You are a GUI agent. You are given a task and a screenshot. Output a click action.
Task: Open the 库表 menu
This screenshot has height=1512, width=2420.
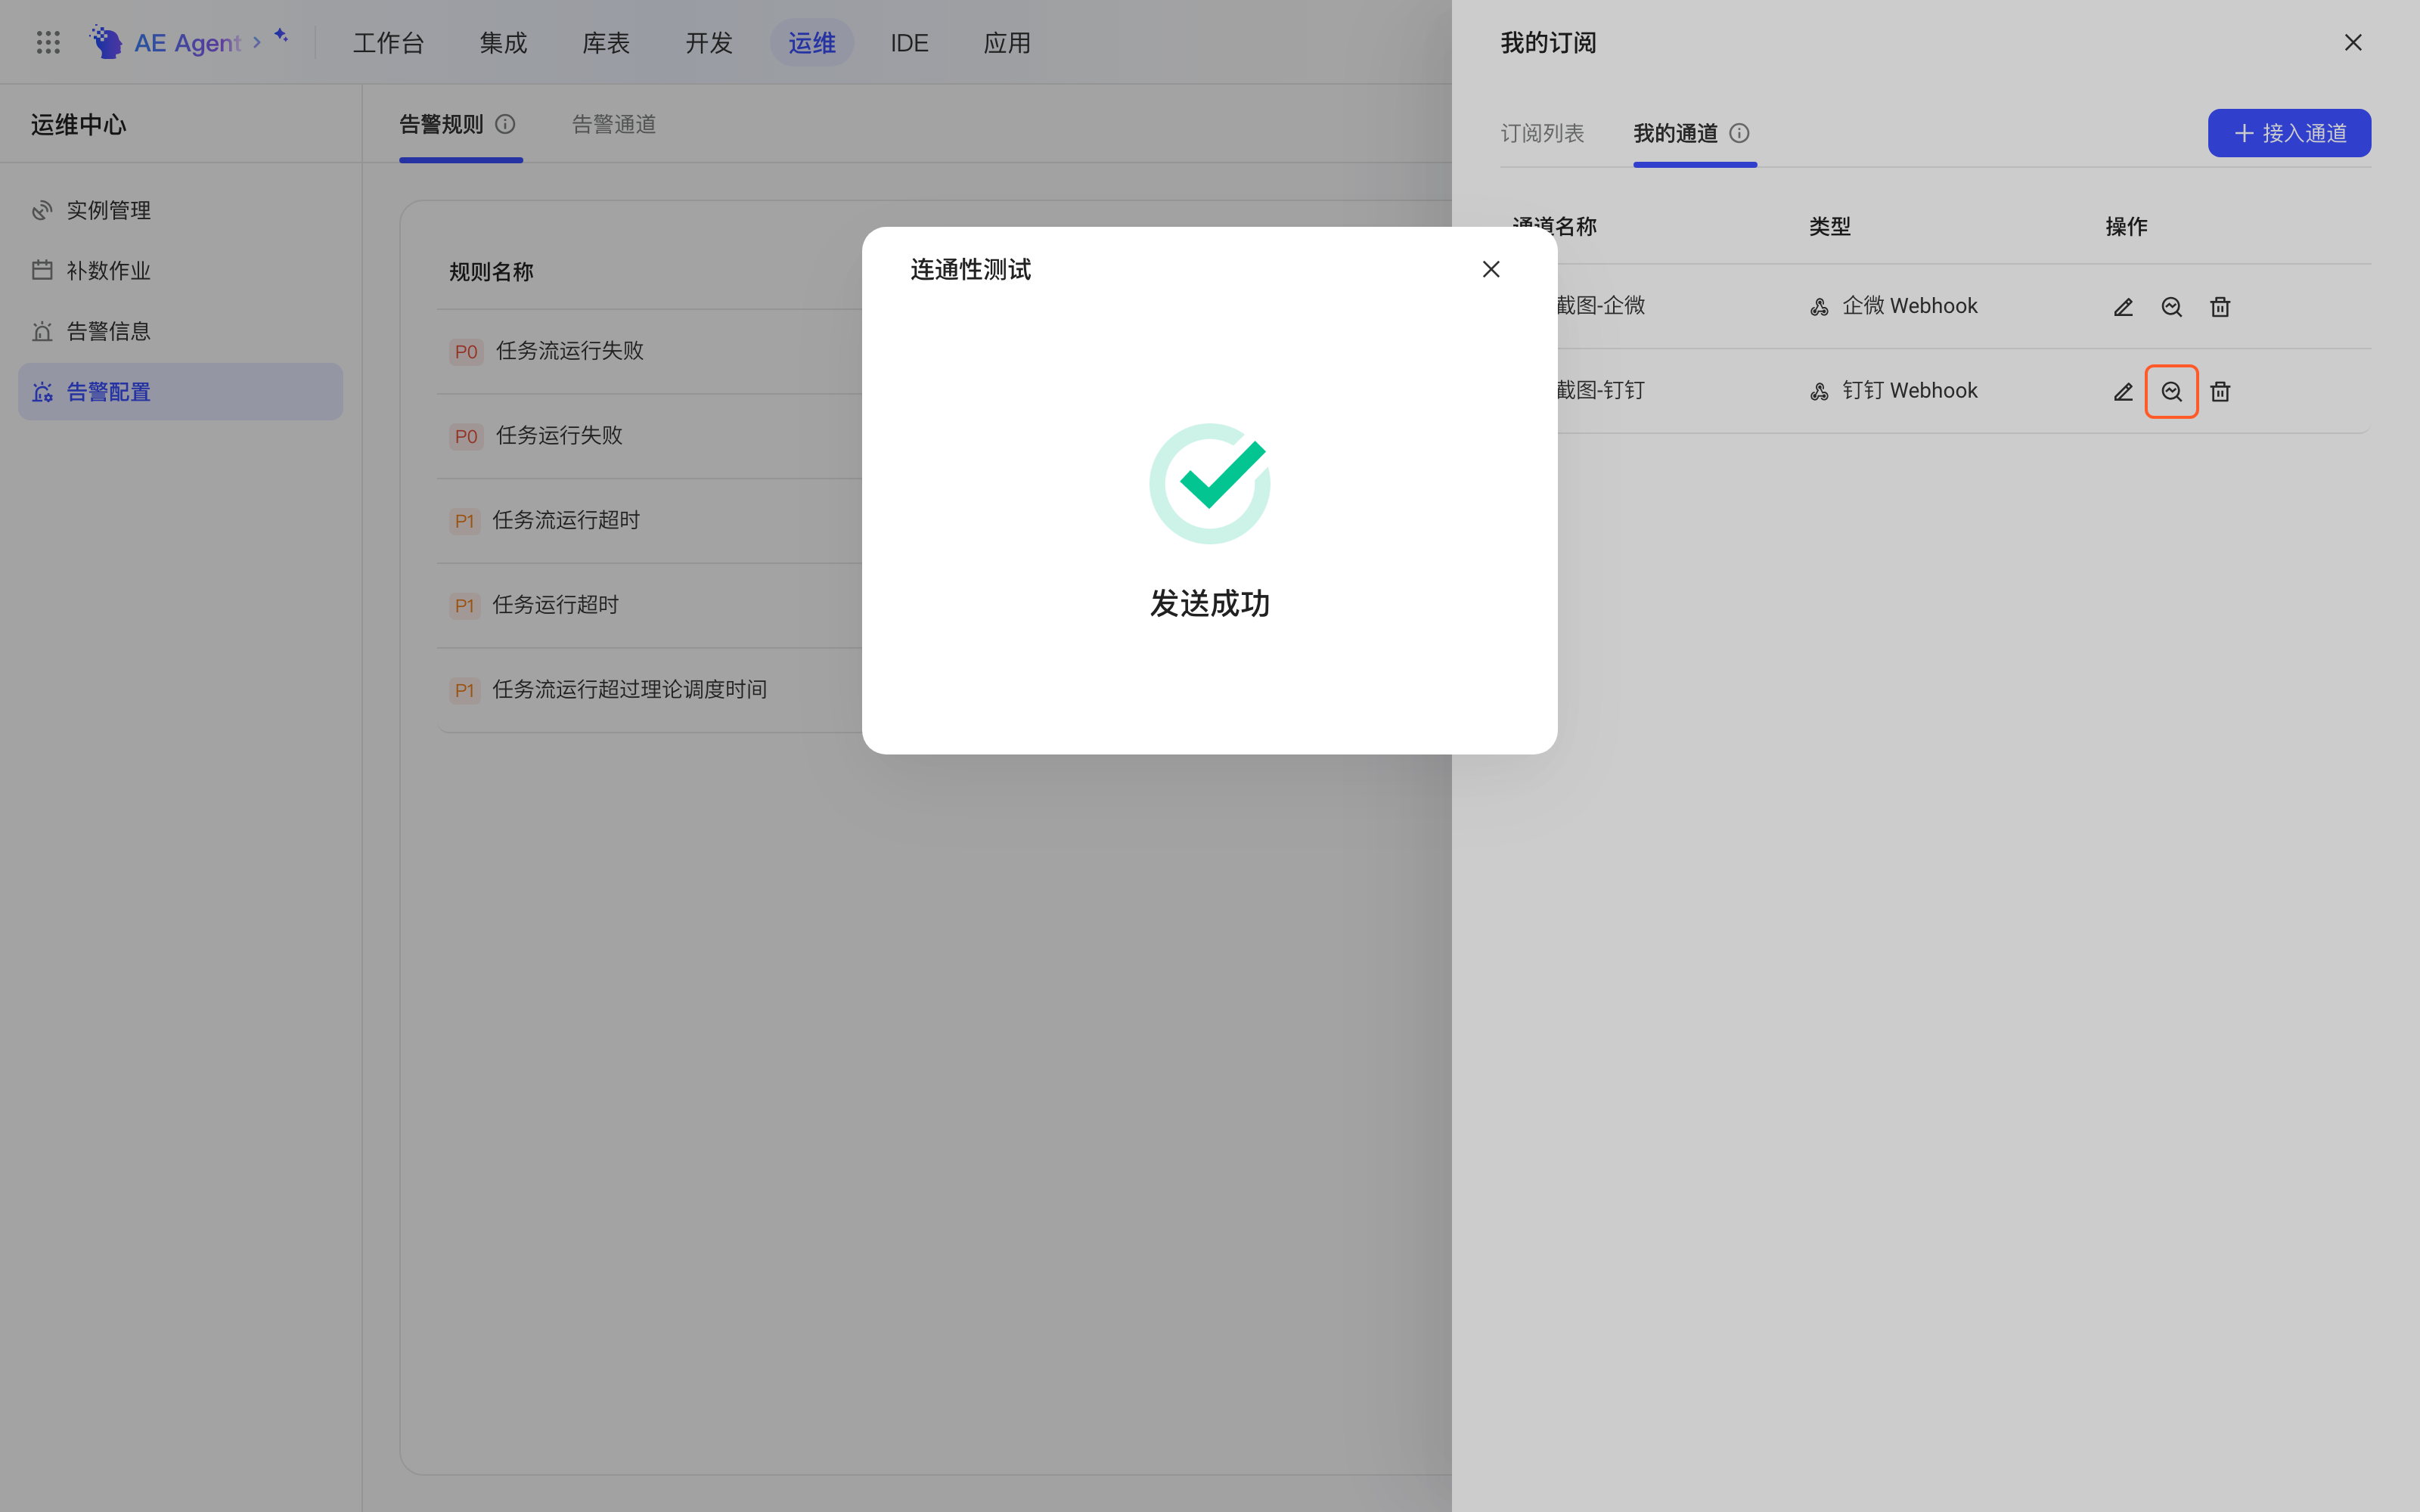(606, 43)
